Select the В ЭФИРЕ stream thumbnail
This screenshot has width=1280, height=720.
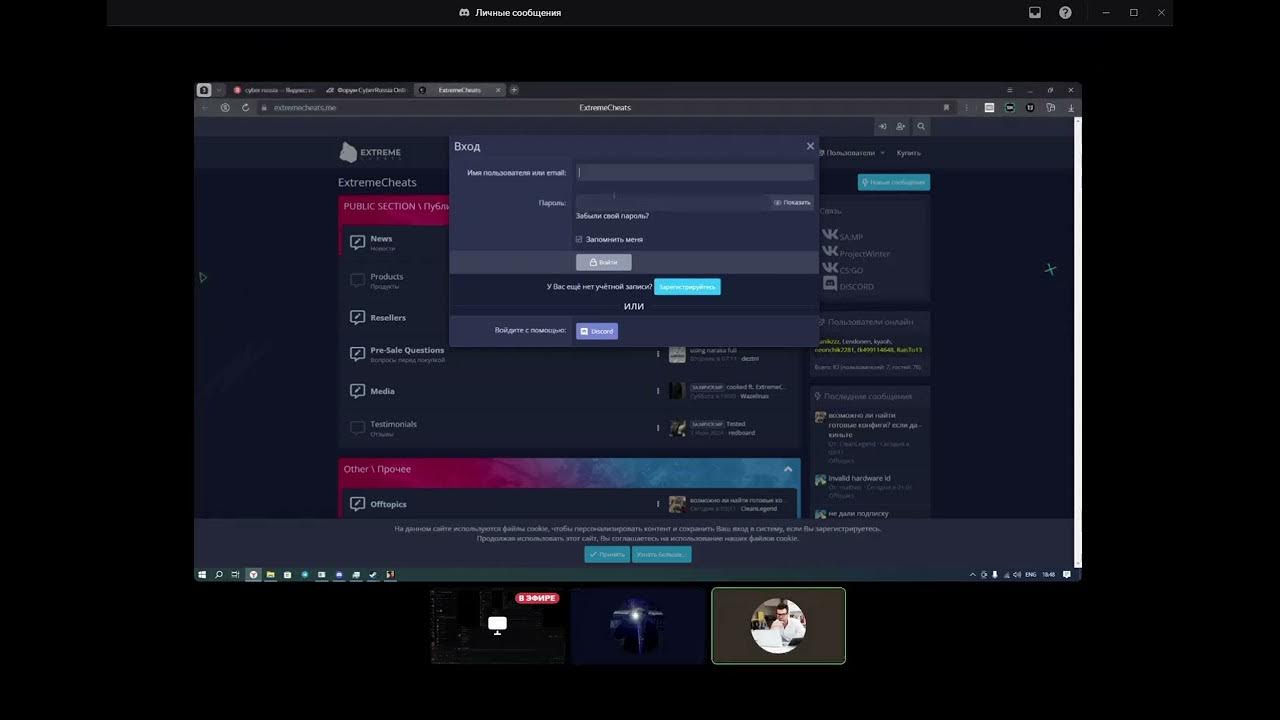[497, 626]
